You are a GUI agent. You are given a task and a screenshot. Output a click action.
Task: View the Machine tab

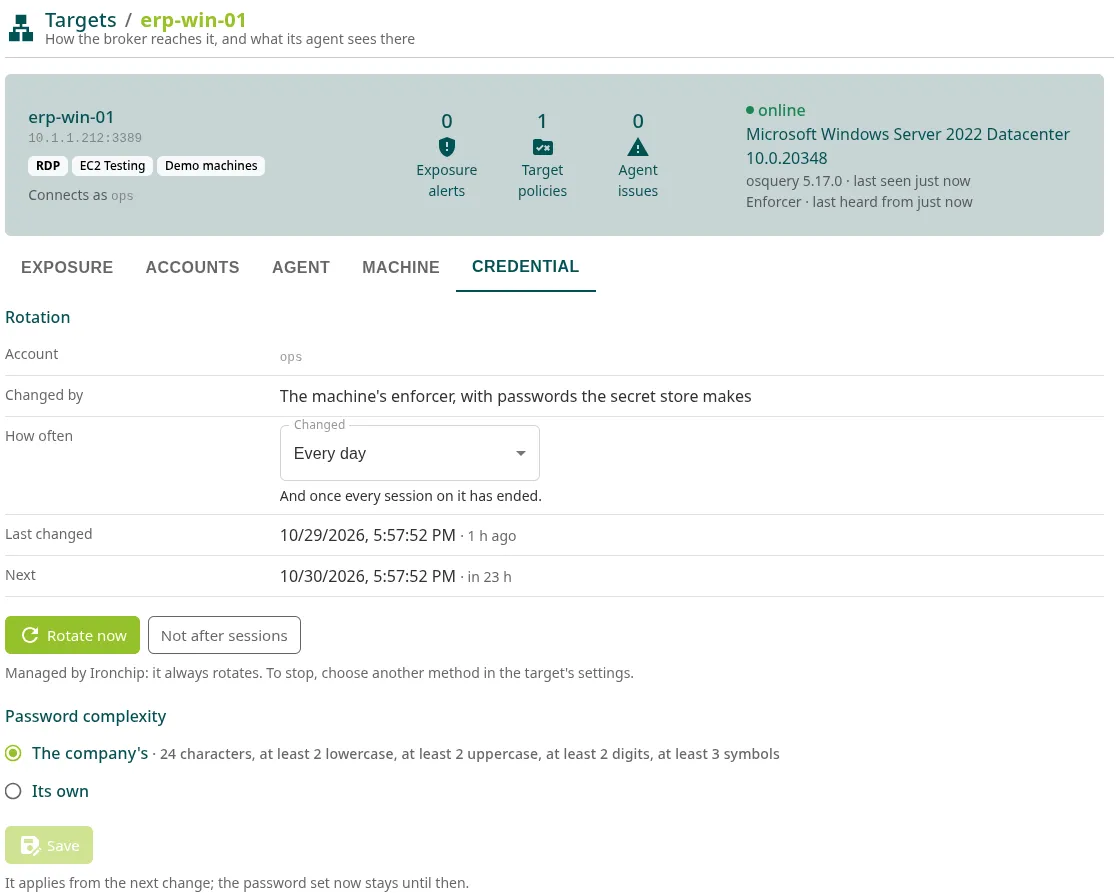(401, 267)
